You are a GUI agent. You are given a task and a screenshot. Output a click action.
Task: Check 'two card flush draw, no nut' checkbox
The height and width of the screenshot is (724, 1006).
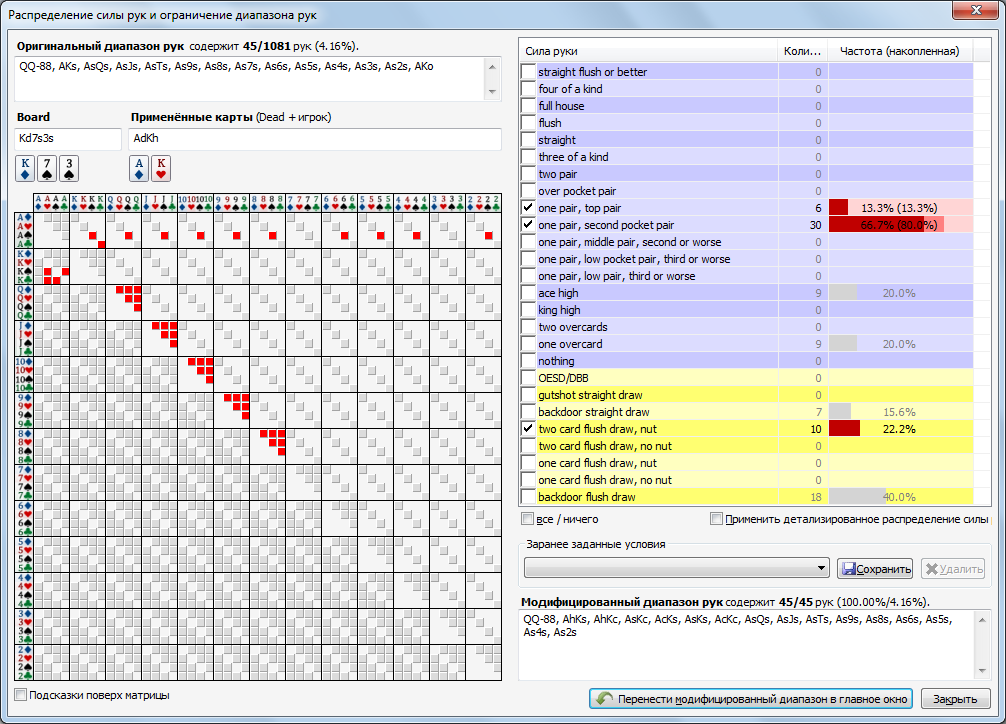[x=528, y=445]
